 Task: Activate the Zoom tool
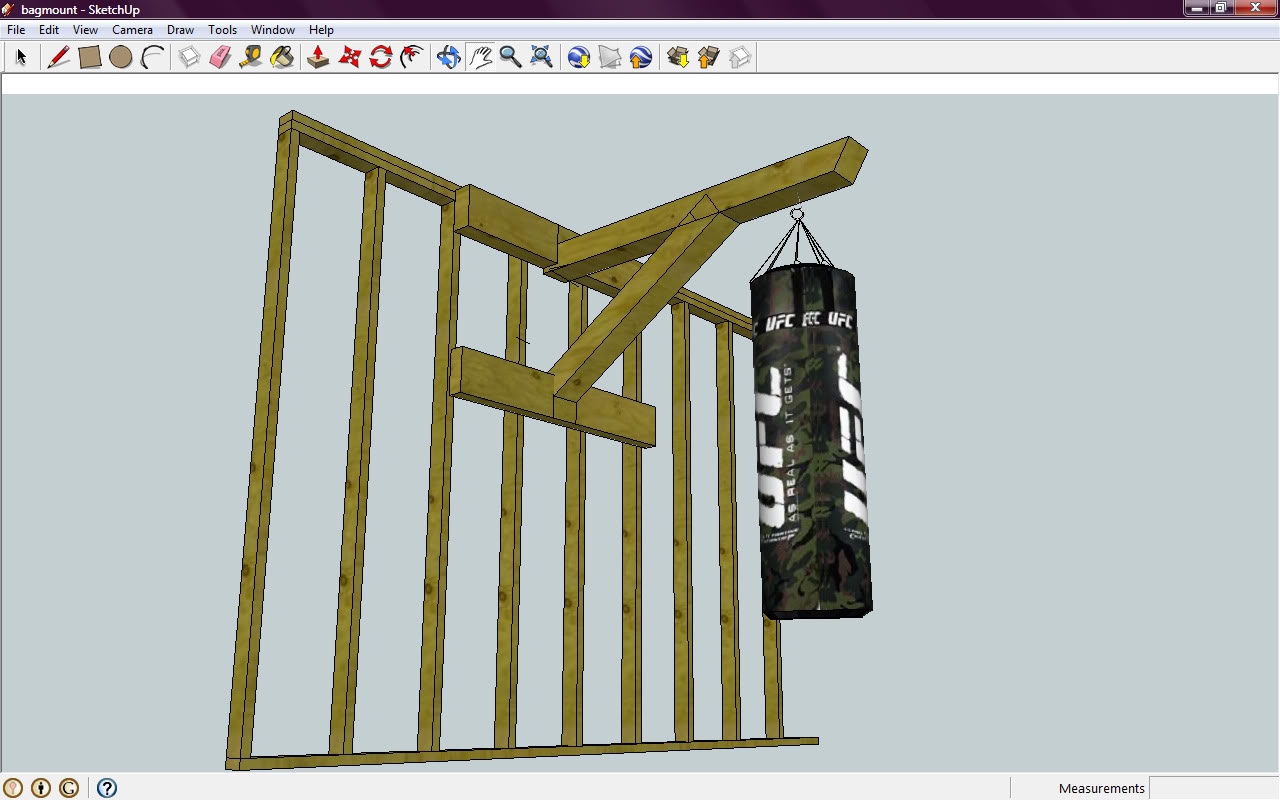click(511, 57)
